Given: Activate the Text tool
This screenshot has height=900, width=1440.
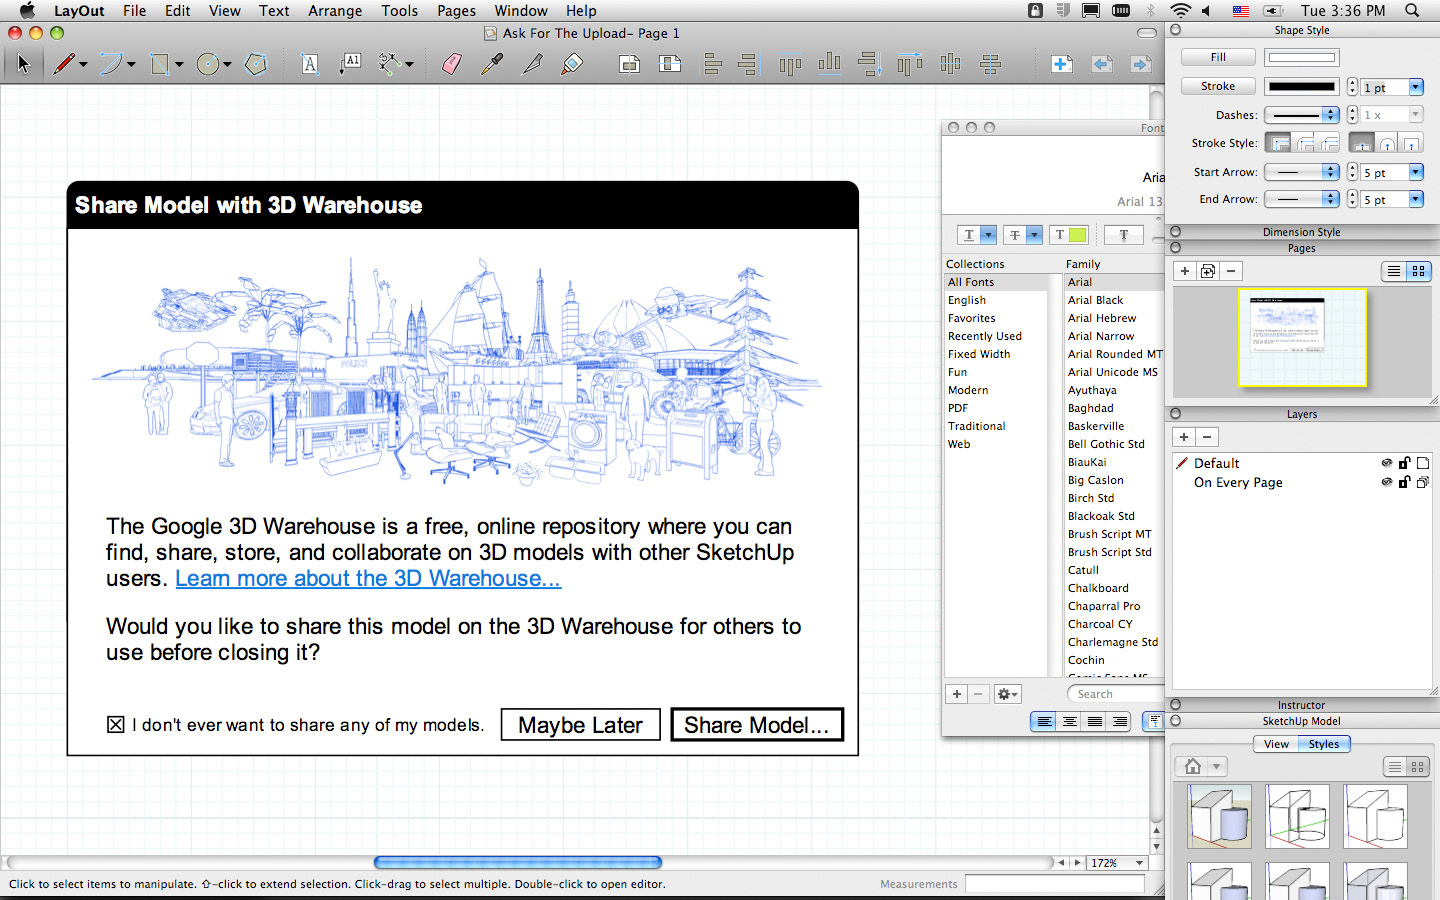Looking at the screenshot, I should 310,64.
